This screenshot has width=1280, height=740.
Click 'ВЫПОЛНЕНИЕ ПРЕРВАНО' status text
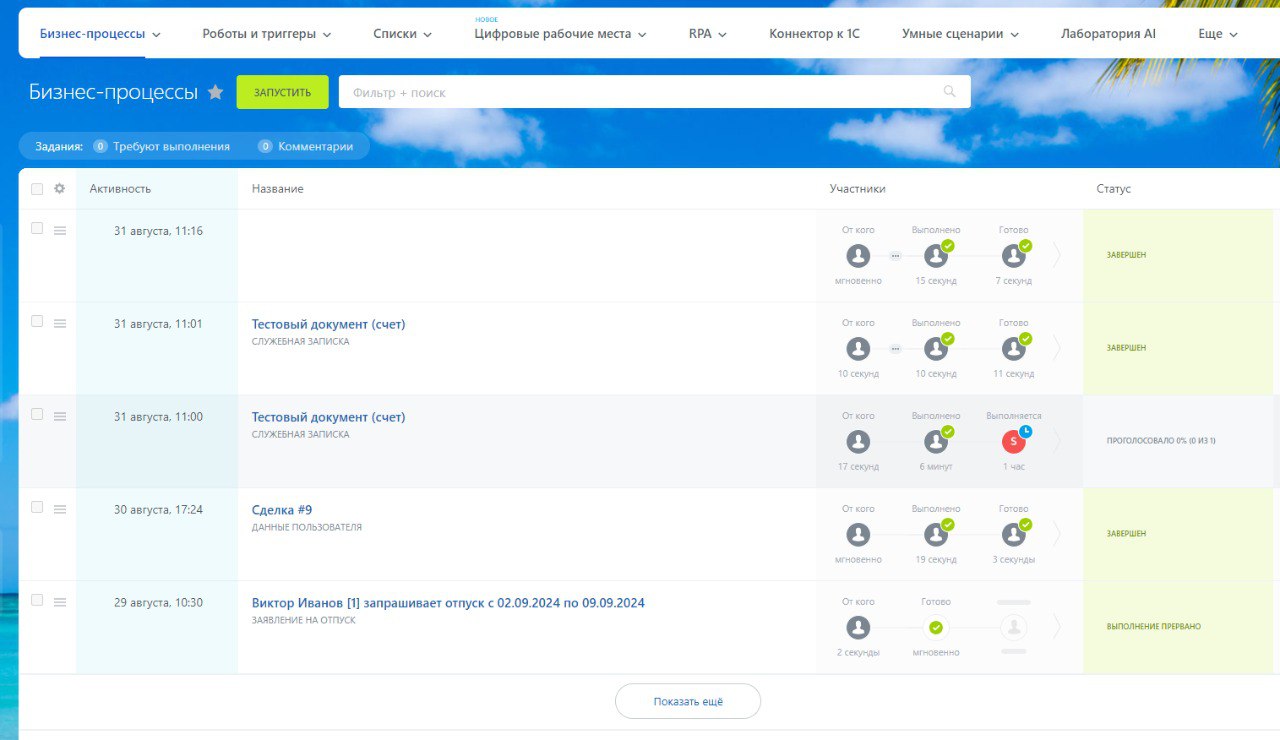[1154, 626]
